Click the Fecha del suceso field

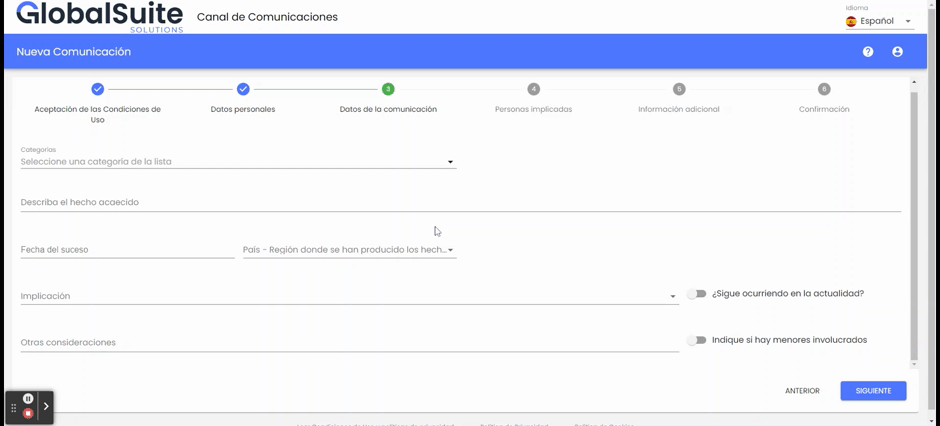pyautogui.click(x=127, y=250)
